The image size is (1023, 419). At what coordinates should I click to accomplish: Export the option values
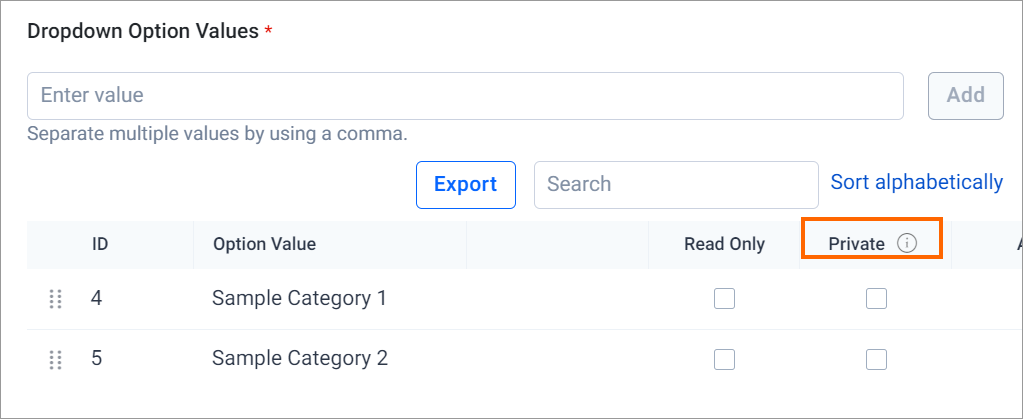click(466, 185)
